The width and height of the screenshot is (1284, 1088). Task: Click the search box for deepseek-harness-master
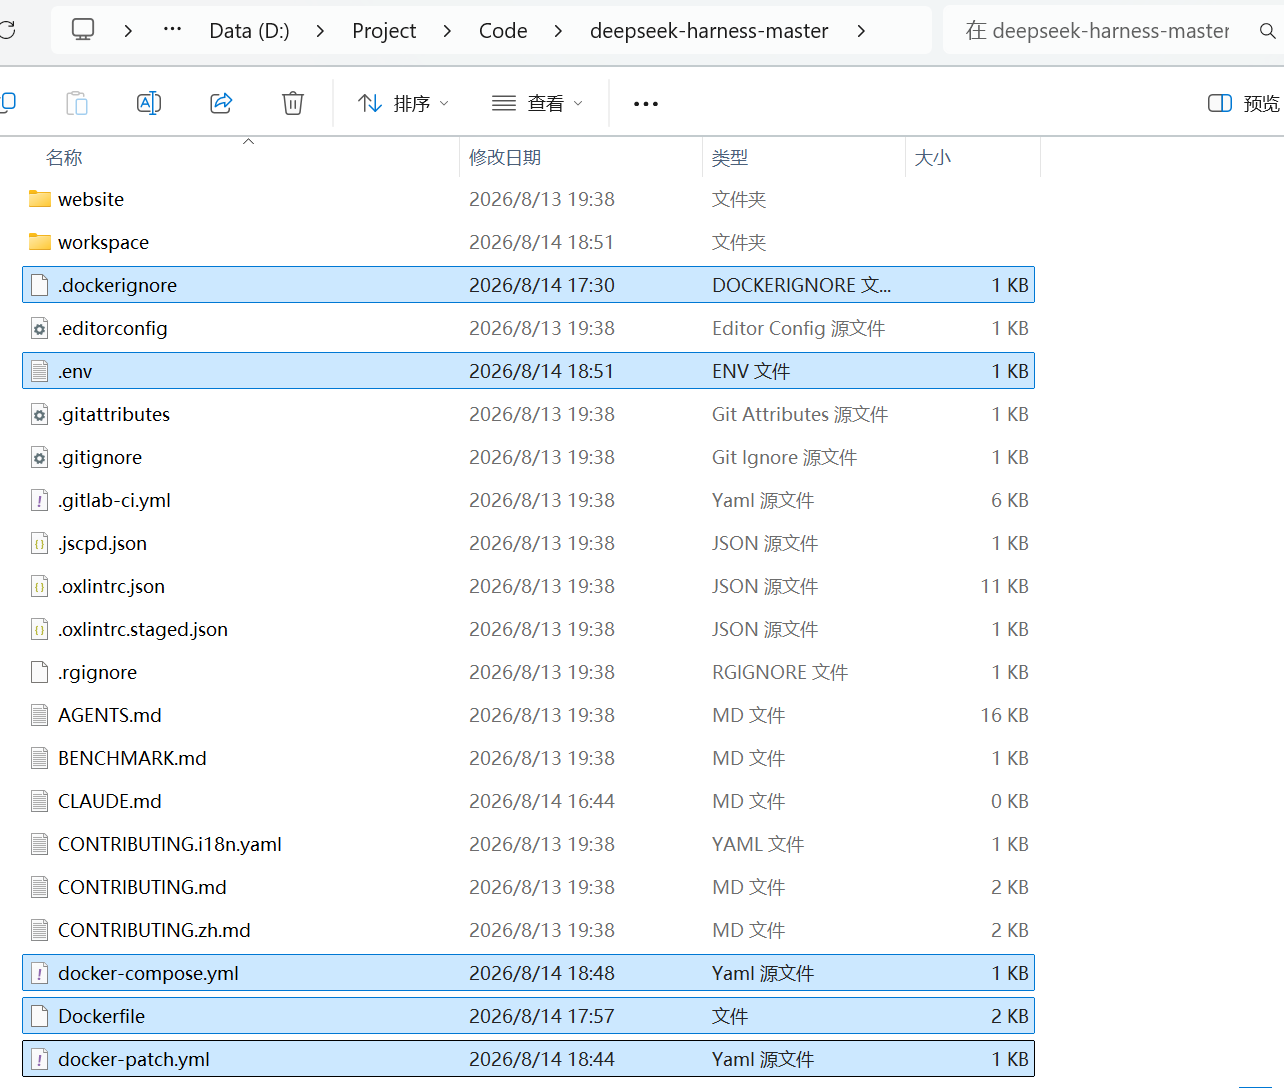click(x=1112, y=31)
